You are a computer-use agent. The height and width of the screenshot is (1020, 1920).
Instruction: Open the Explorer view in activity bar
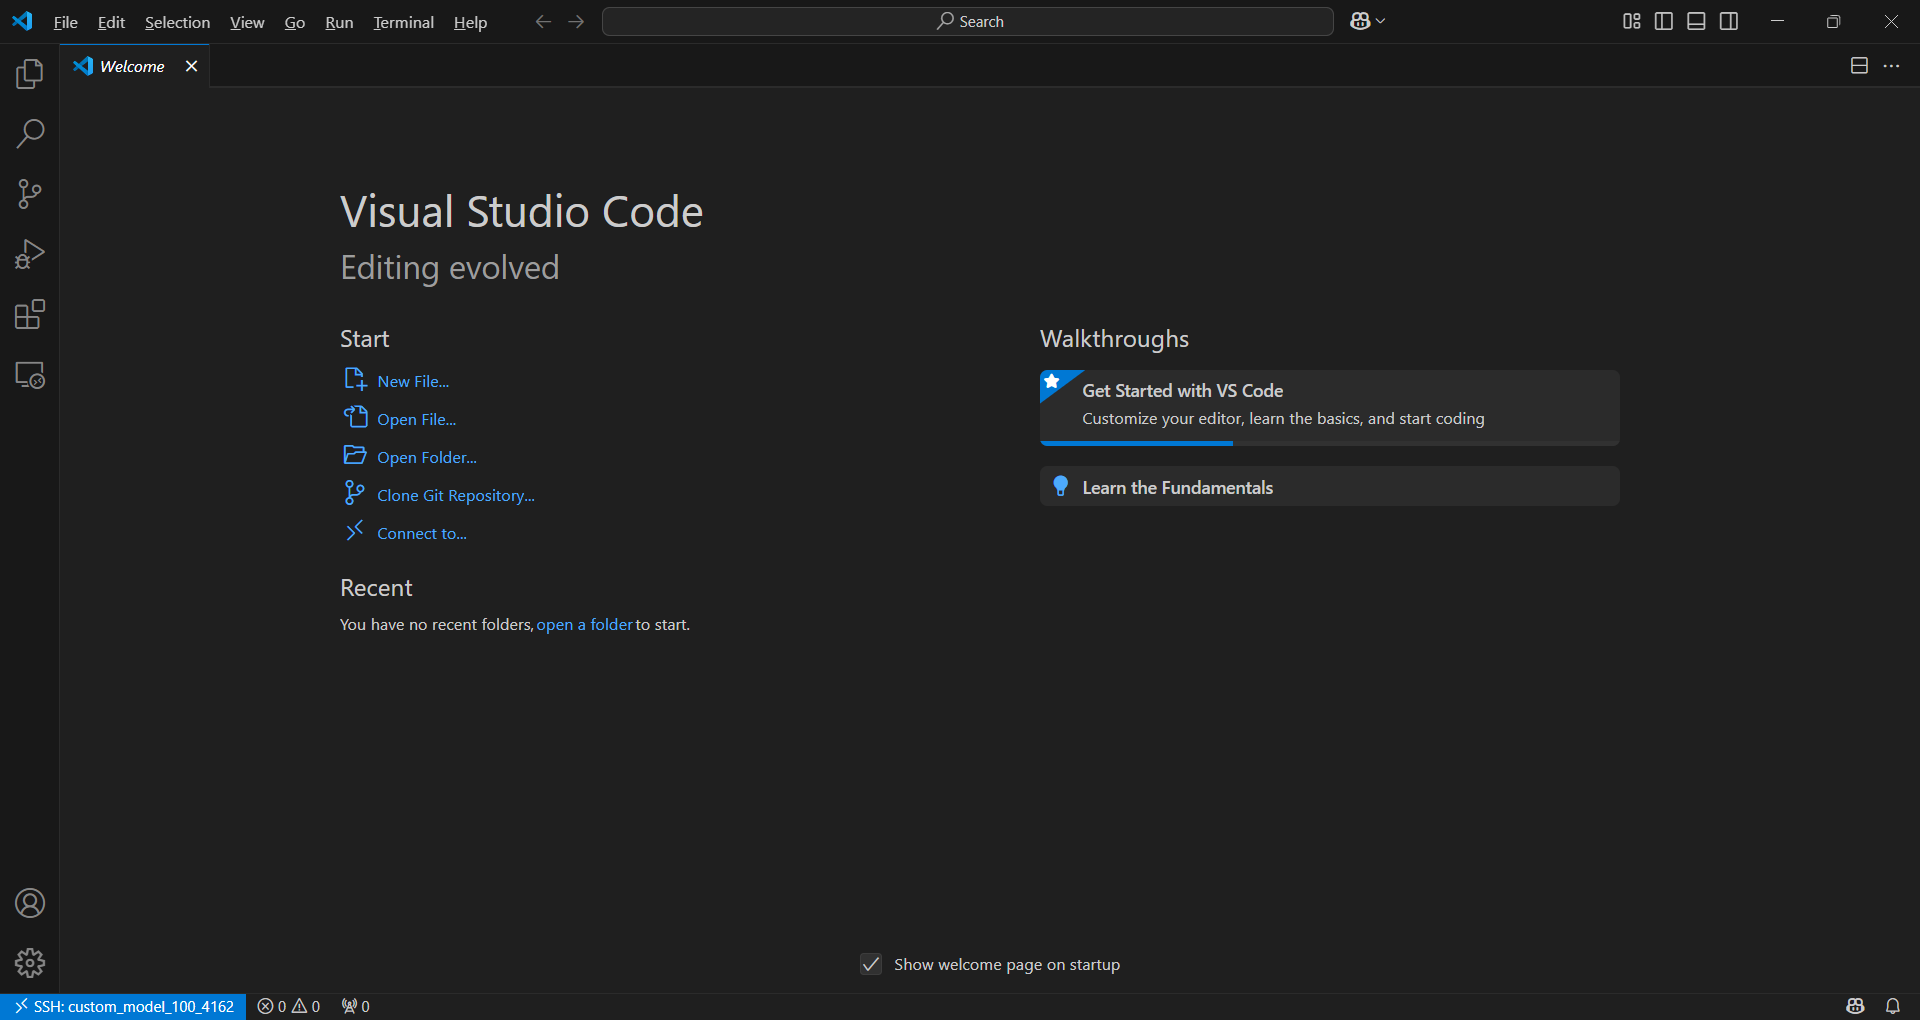pos(30,73)
